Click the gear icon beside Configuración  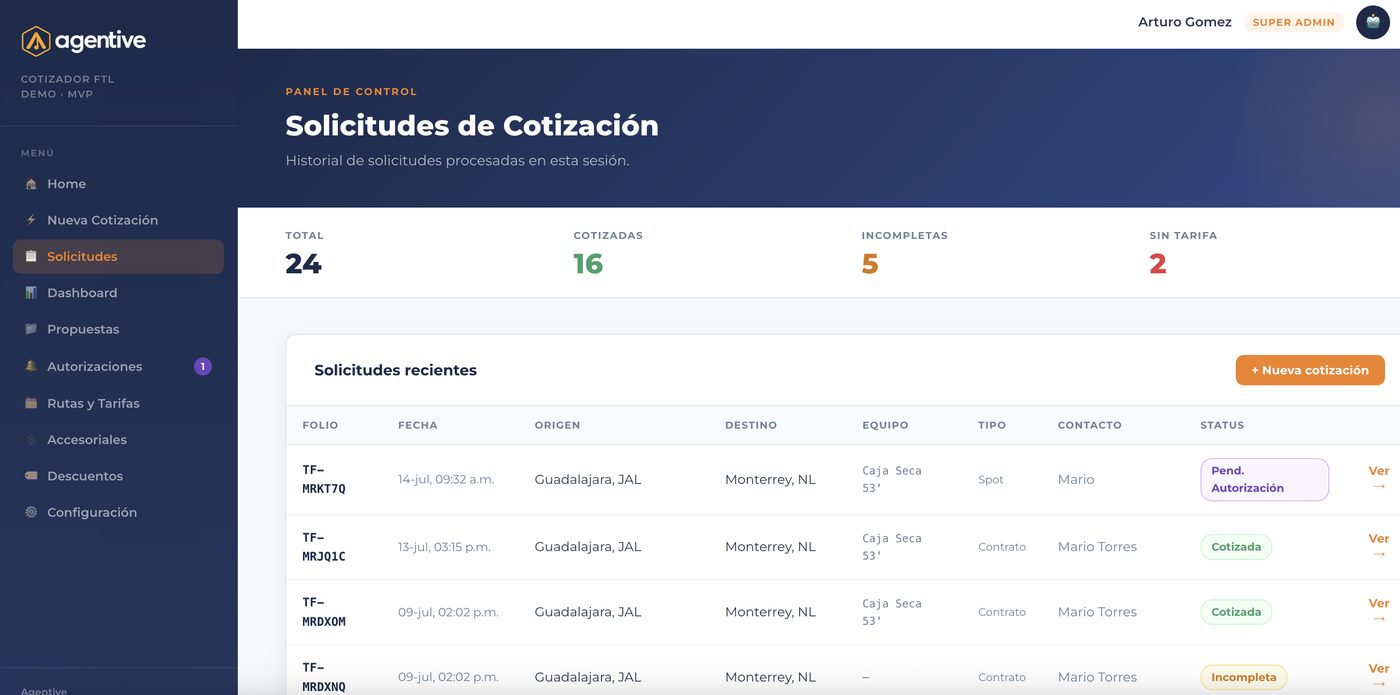click(x=31, y=512)
